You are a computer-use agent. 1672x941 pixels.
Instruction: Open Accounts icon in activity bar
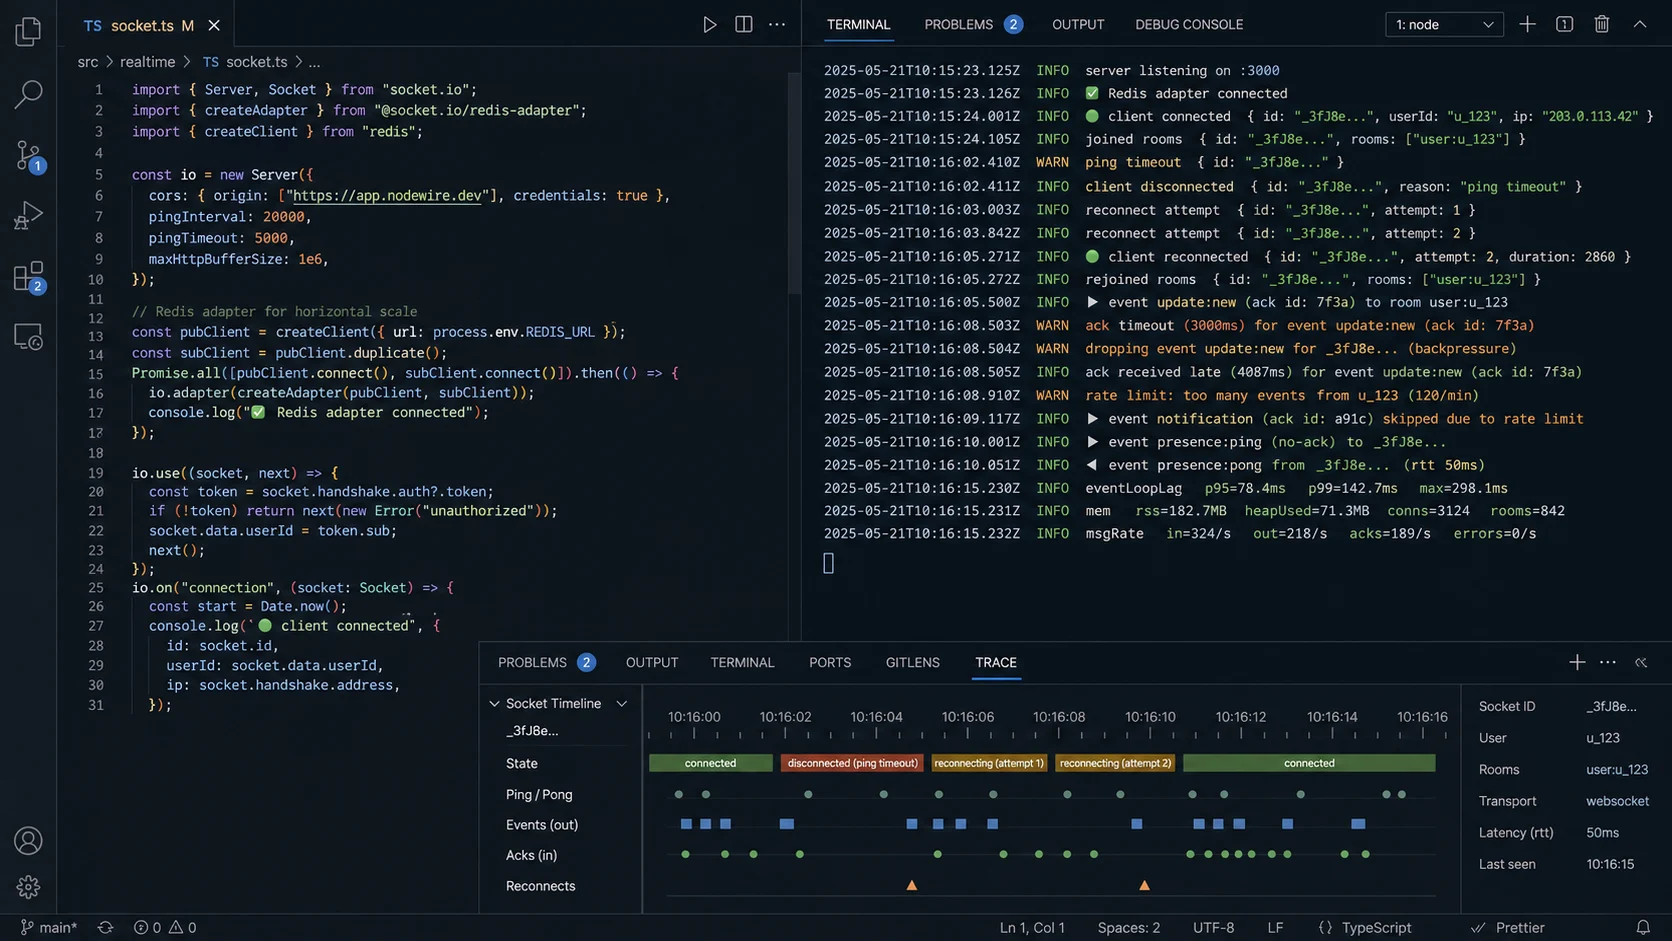[x=28, y=841]
